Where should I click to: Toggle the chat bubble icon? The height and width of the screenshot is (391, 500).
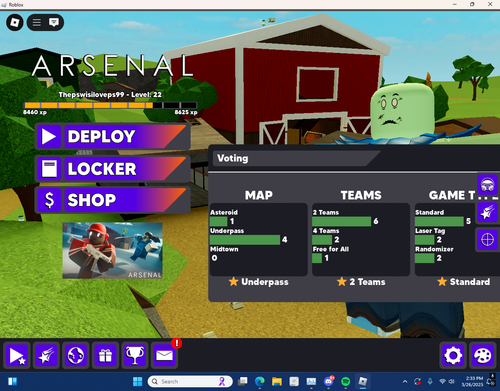pos(54,22)
